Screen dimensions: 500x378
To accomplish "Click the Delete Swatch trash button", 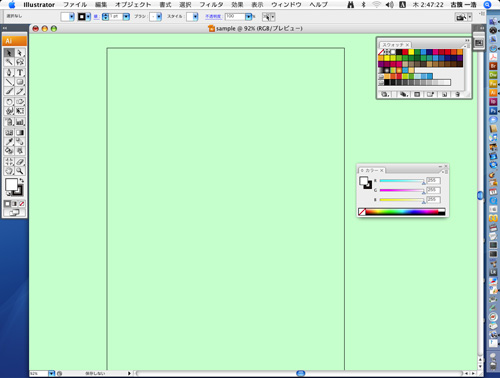I will coord(458,95).
